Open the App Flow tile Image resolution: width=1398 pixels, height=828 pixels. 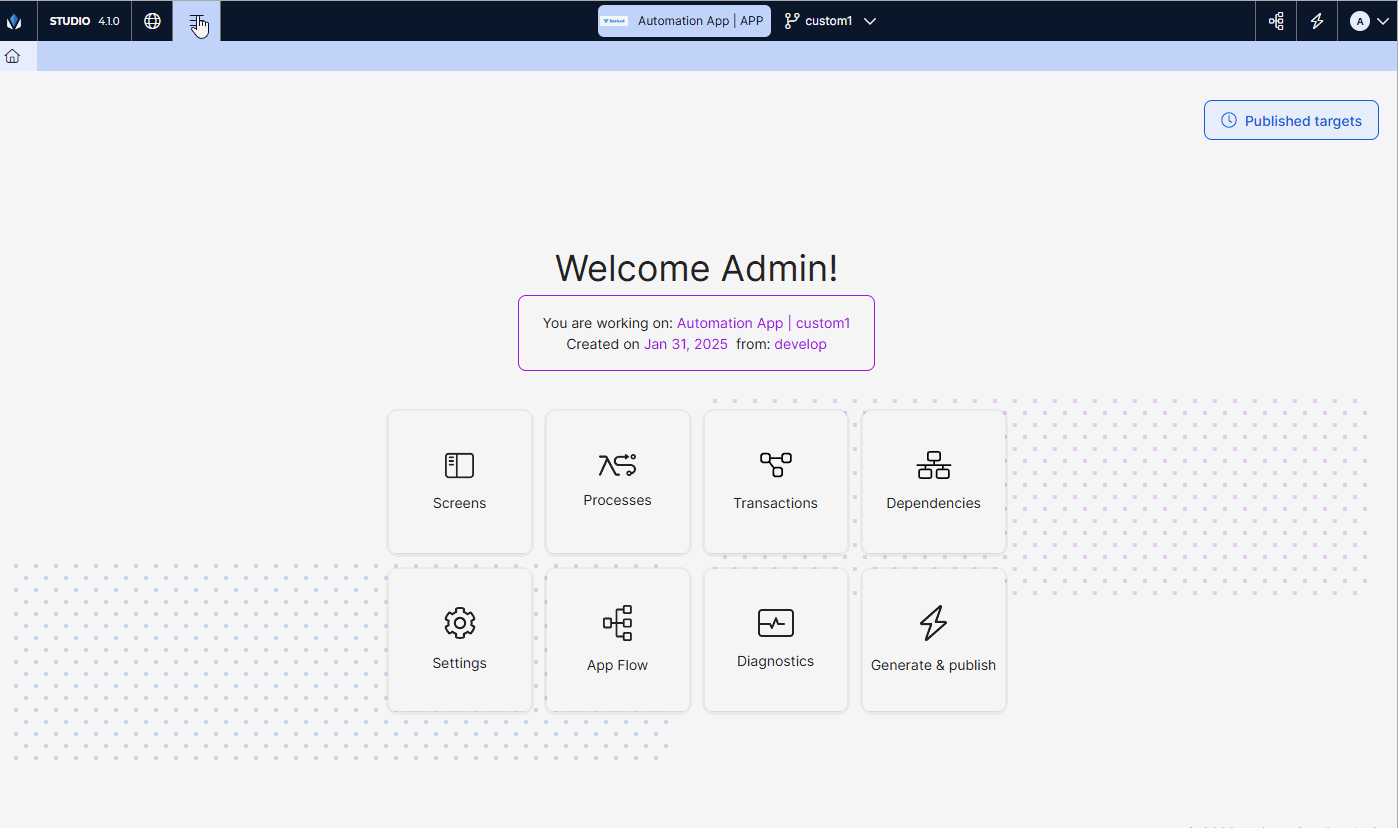point(617,640)
